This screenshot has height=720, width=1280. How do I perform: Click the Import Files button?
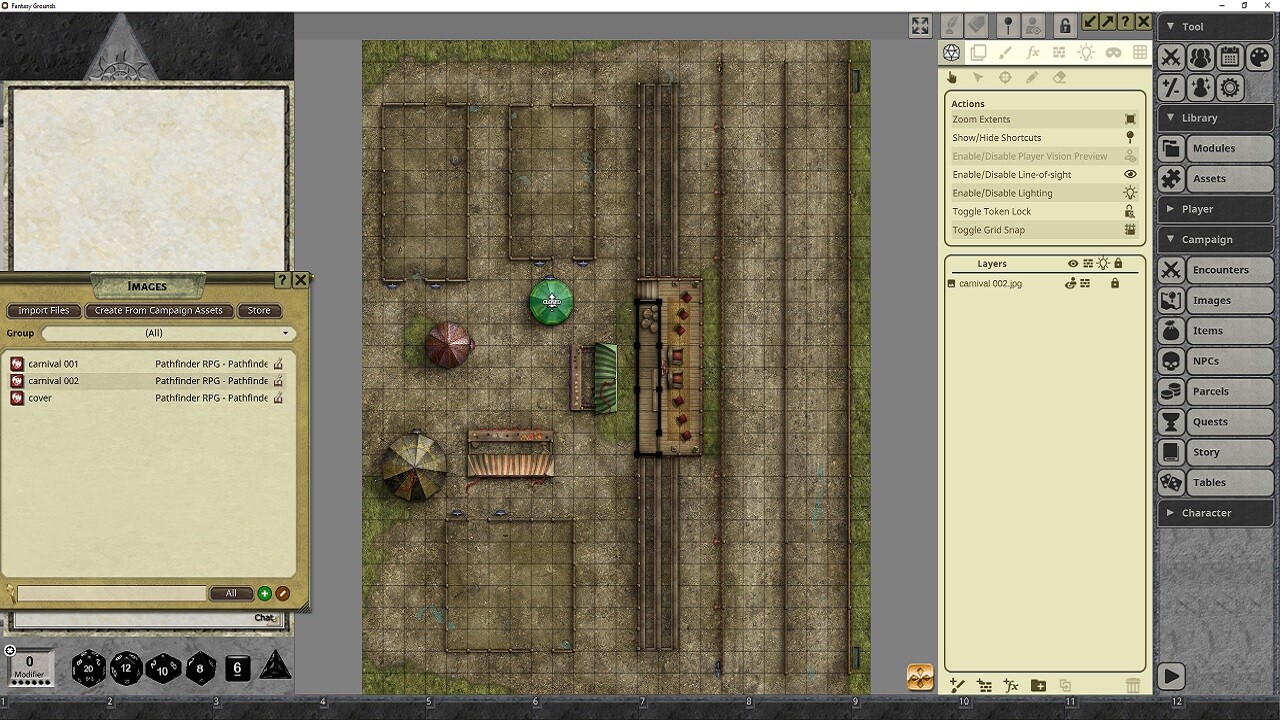click(x=43, y=310)
